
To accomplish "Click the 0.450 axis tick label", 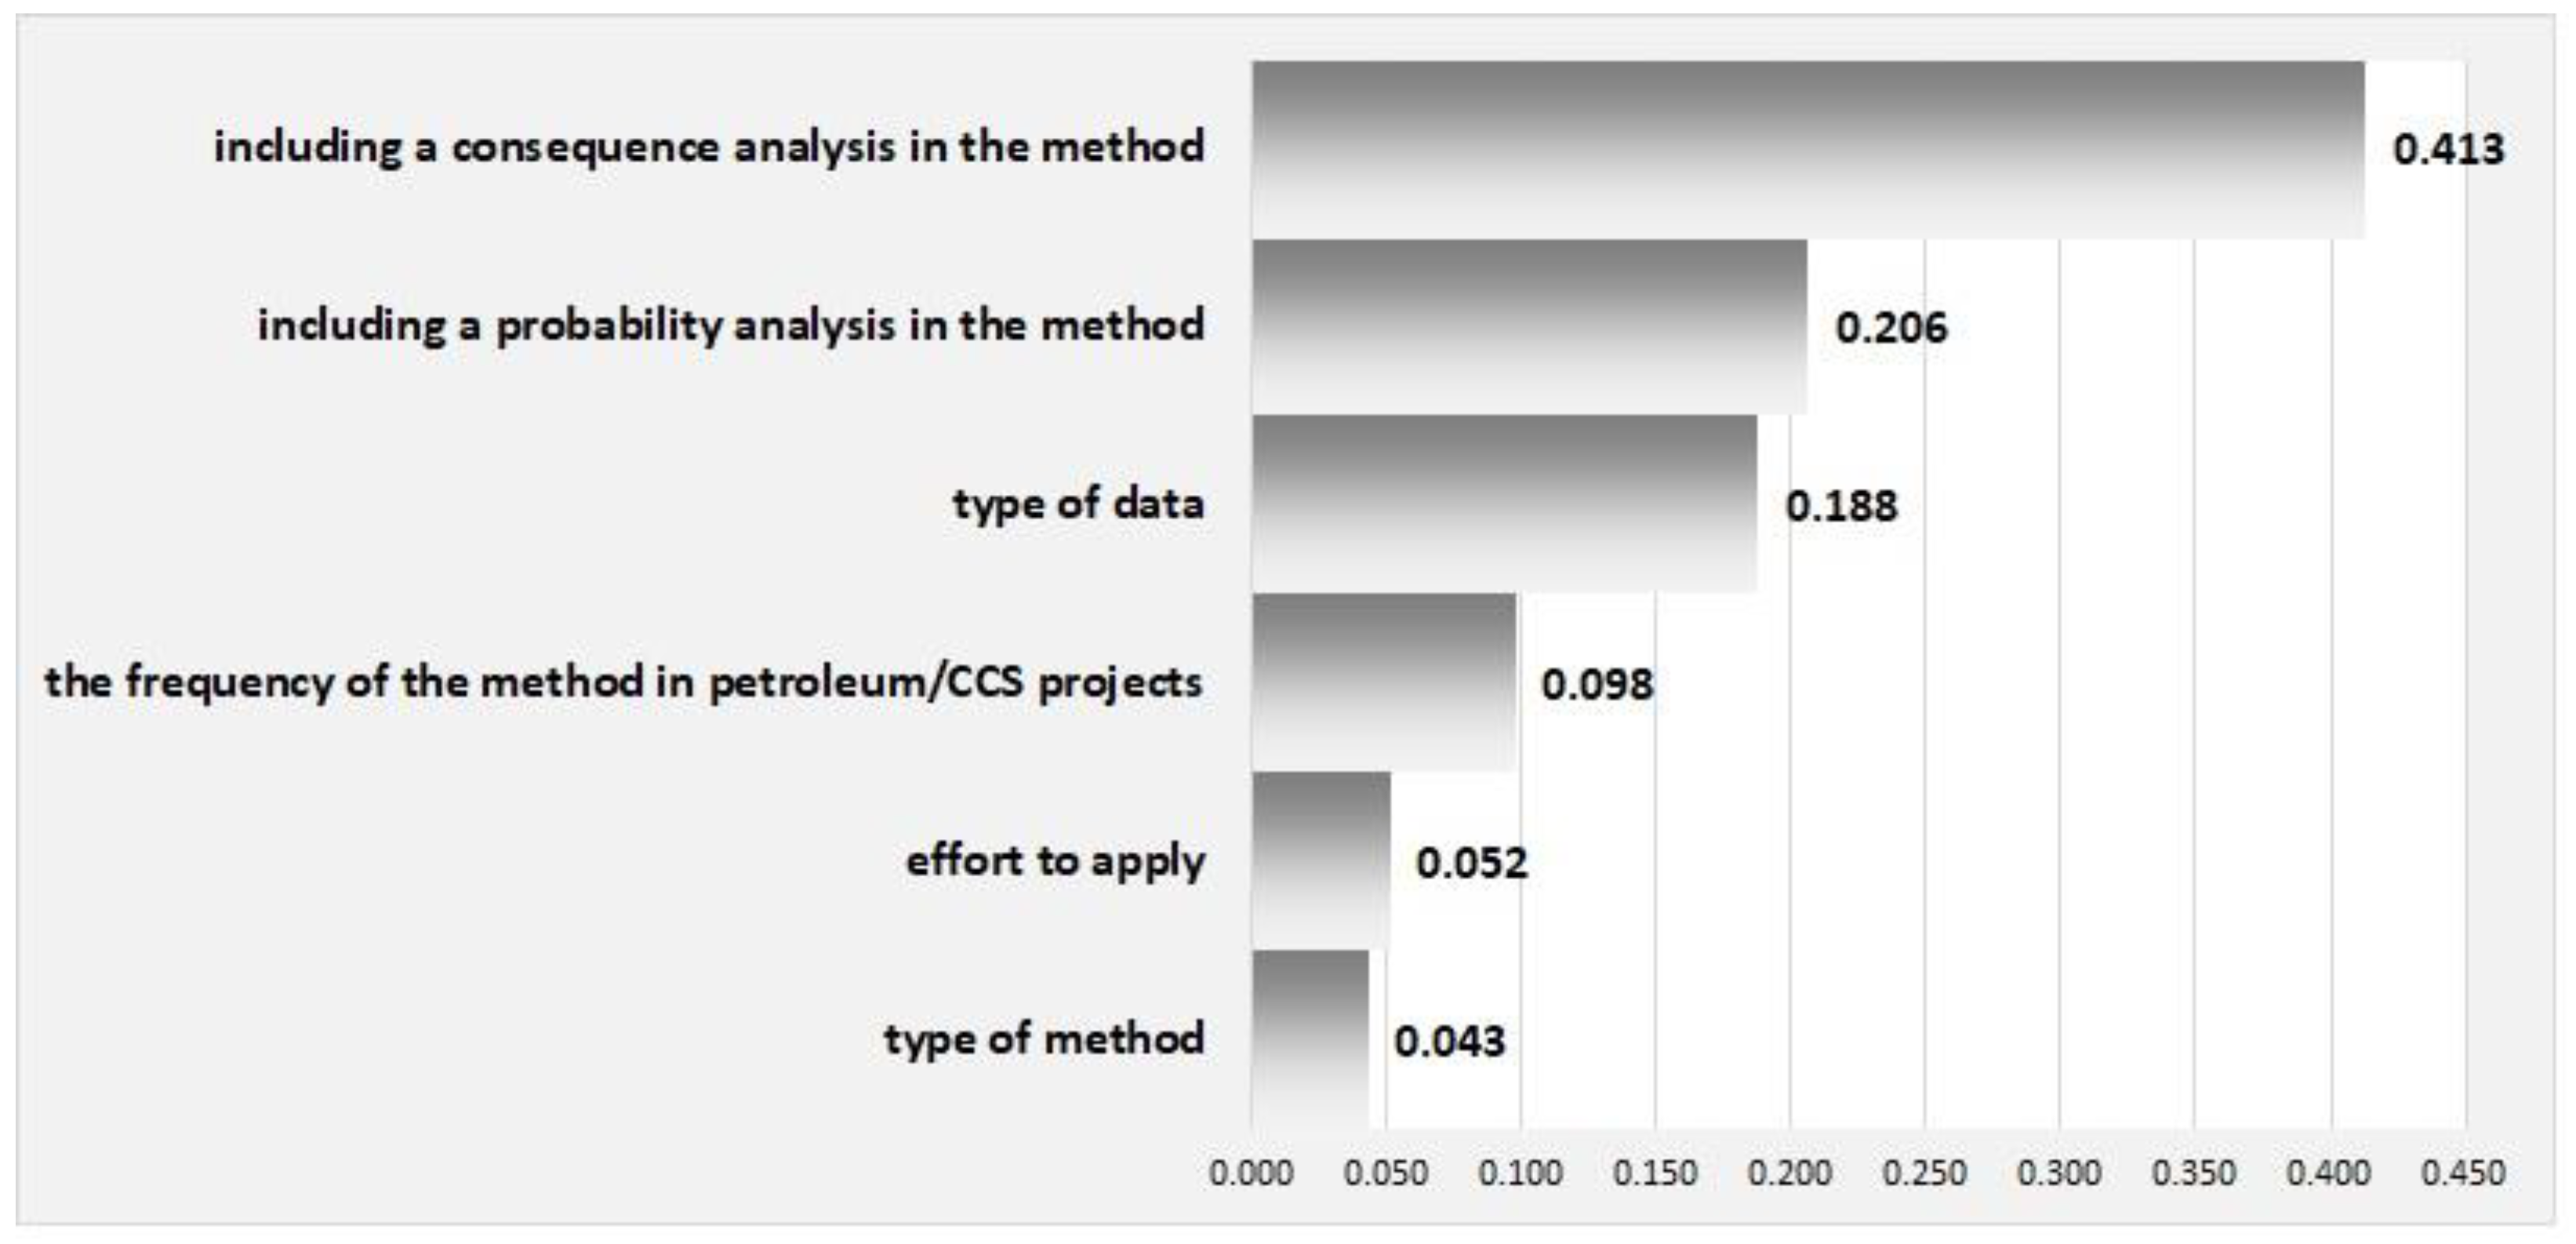I will pyautogui.click(x=2463, y=1173).
